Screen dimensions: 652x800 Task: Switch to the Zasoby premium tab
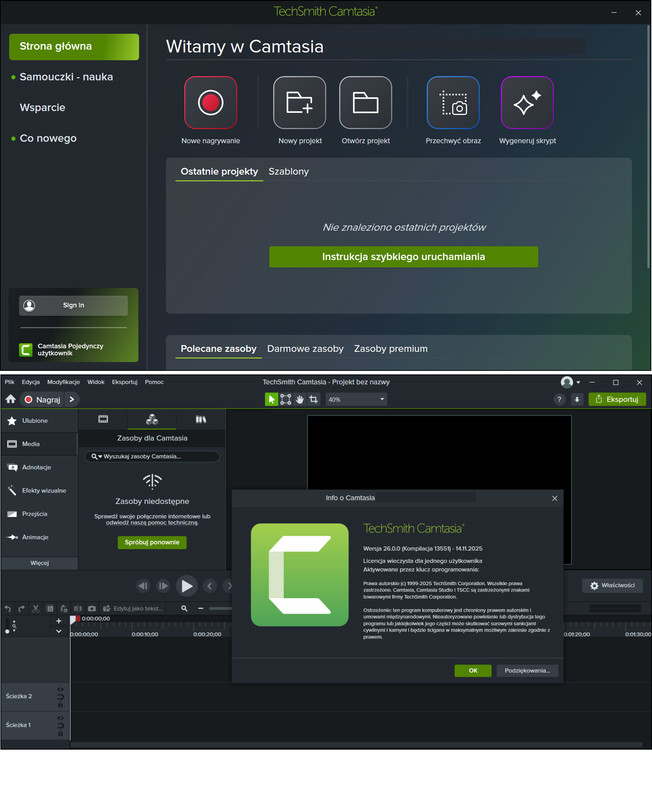[391, 349]
